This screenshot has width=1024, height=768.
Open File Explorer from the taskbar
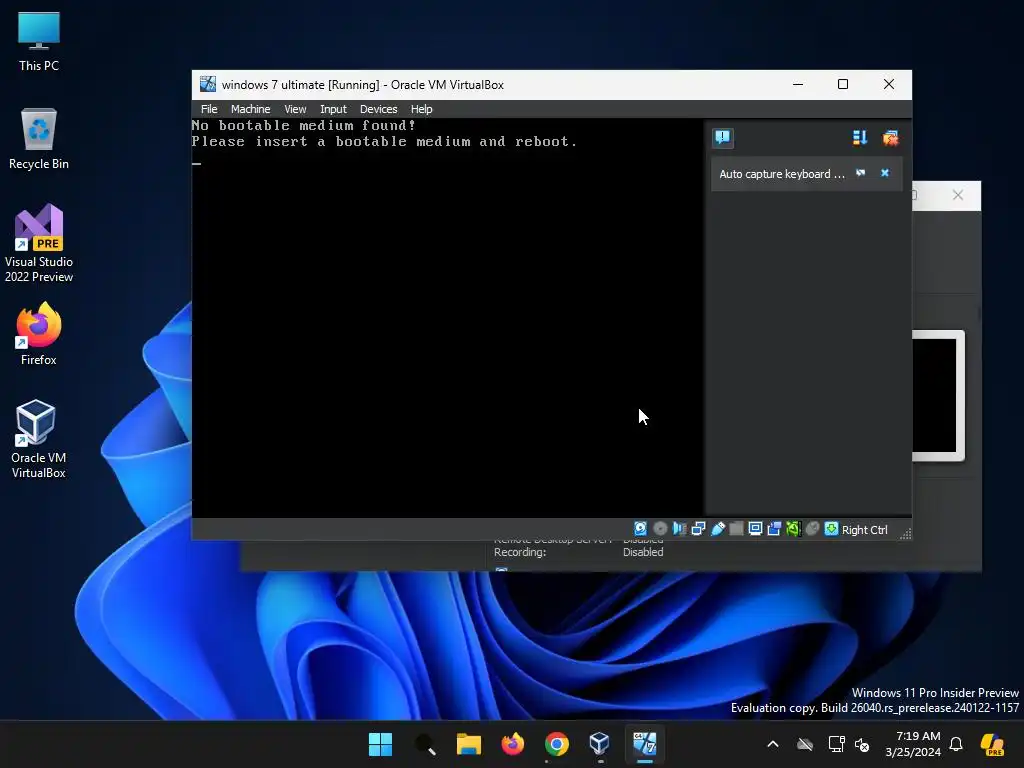click(468, 744)
